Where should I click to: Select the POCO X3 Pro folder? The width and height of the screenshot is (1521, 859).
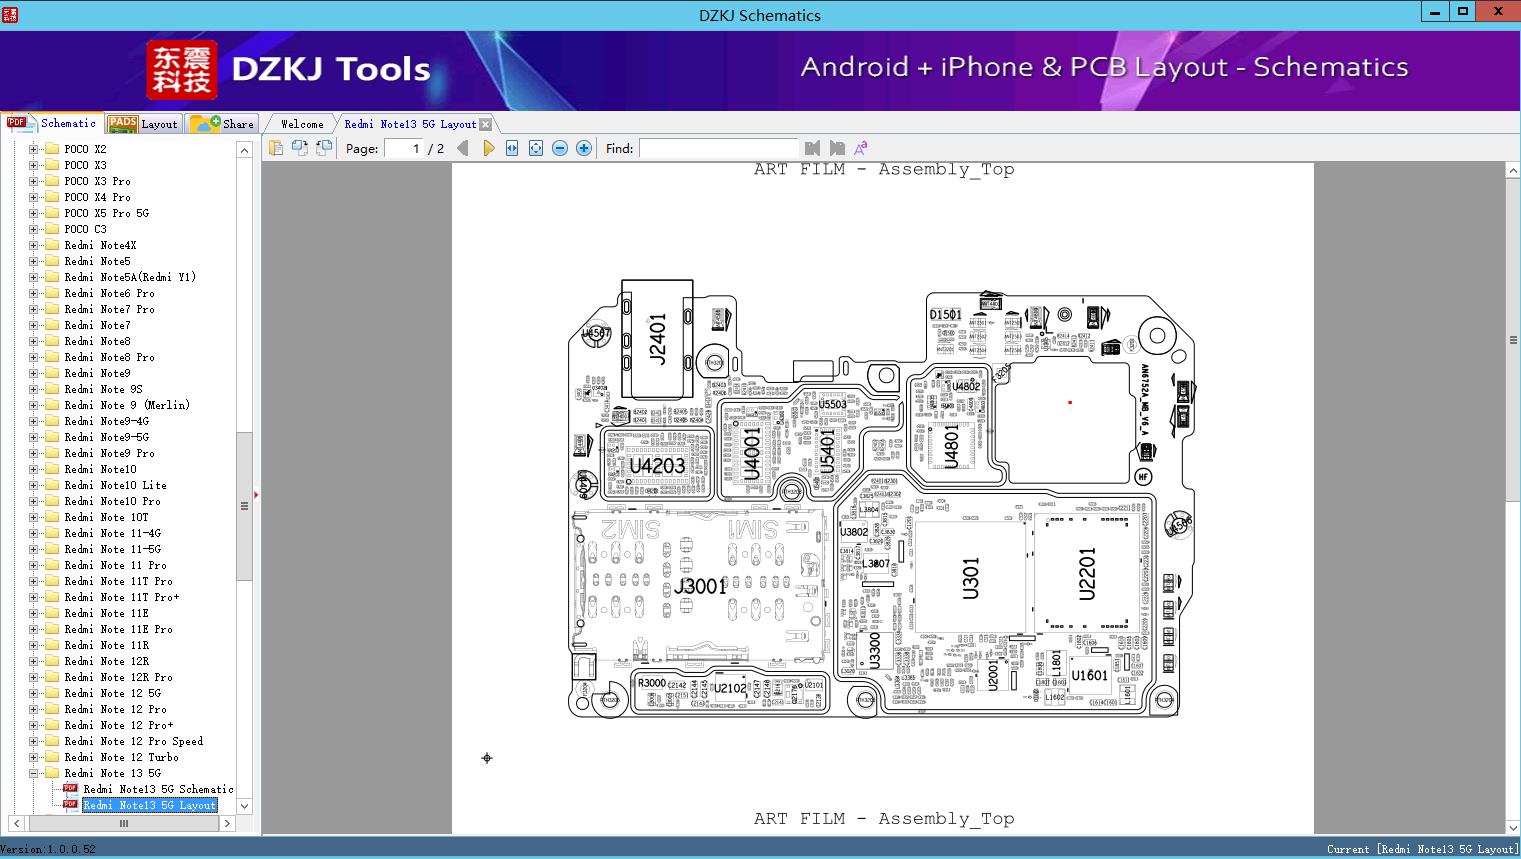(x=97, y=181)
